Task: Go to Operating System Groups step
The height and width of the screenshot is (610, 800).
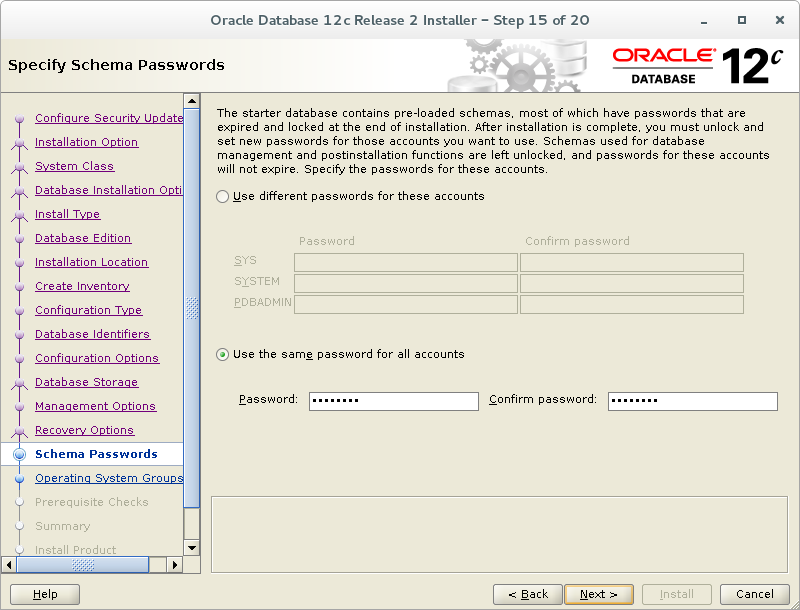Action: (x=109, y=478)
